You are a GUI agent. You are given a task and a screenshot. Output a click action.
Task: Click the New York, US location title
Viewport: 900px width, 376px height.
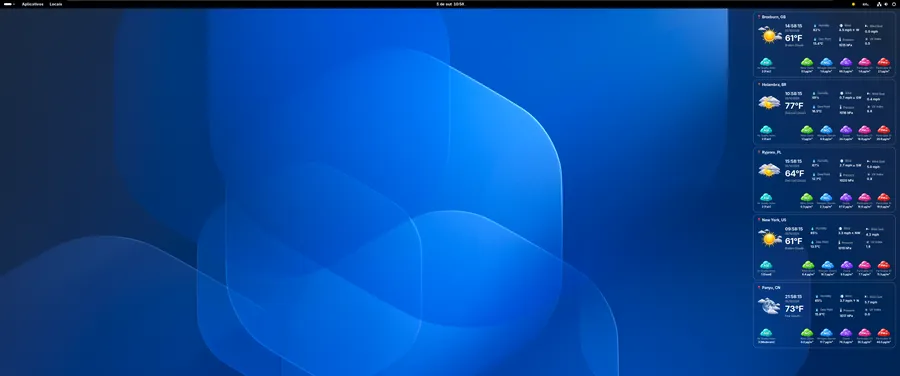(774, 220)
